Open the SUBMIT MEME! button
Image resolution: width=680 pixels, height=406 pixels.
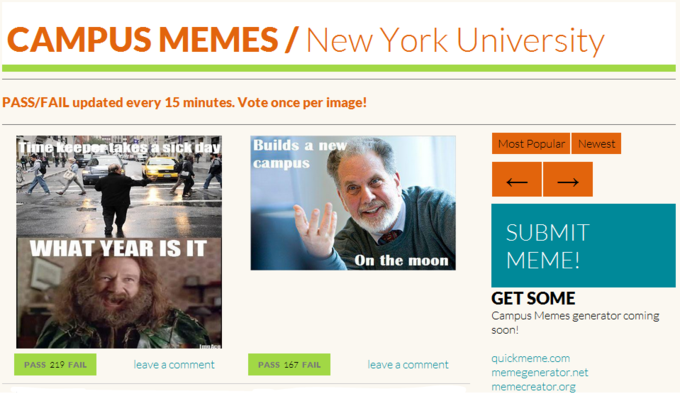point(583,246)
